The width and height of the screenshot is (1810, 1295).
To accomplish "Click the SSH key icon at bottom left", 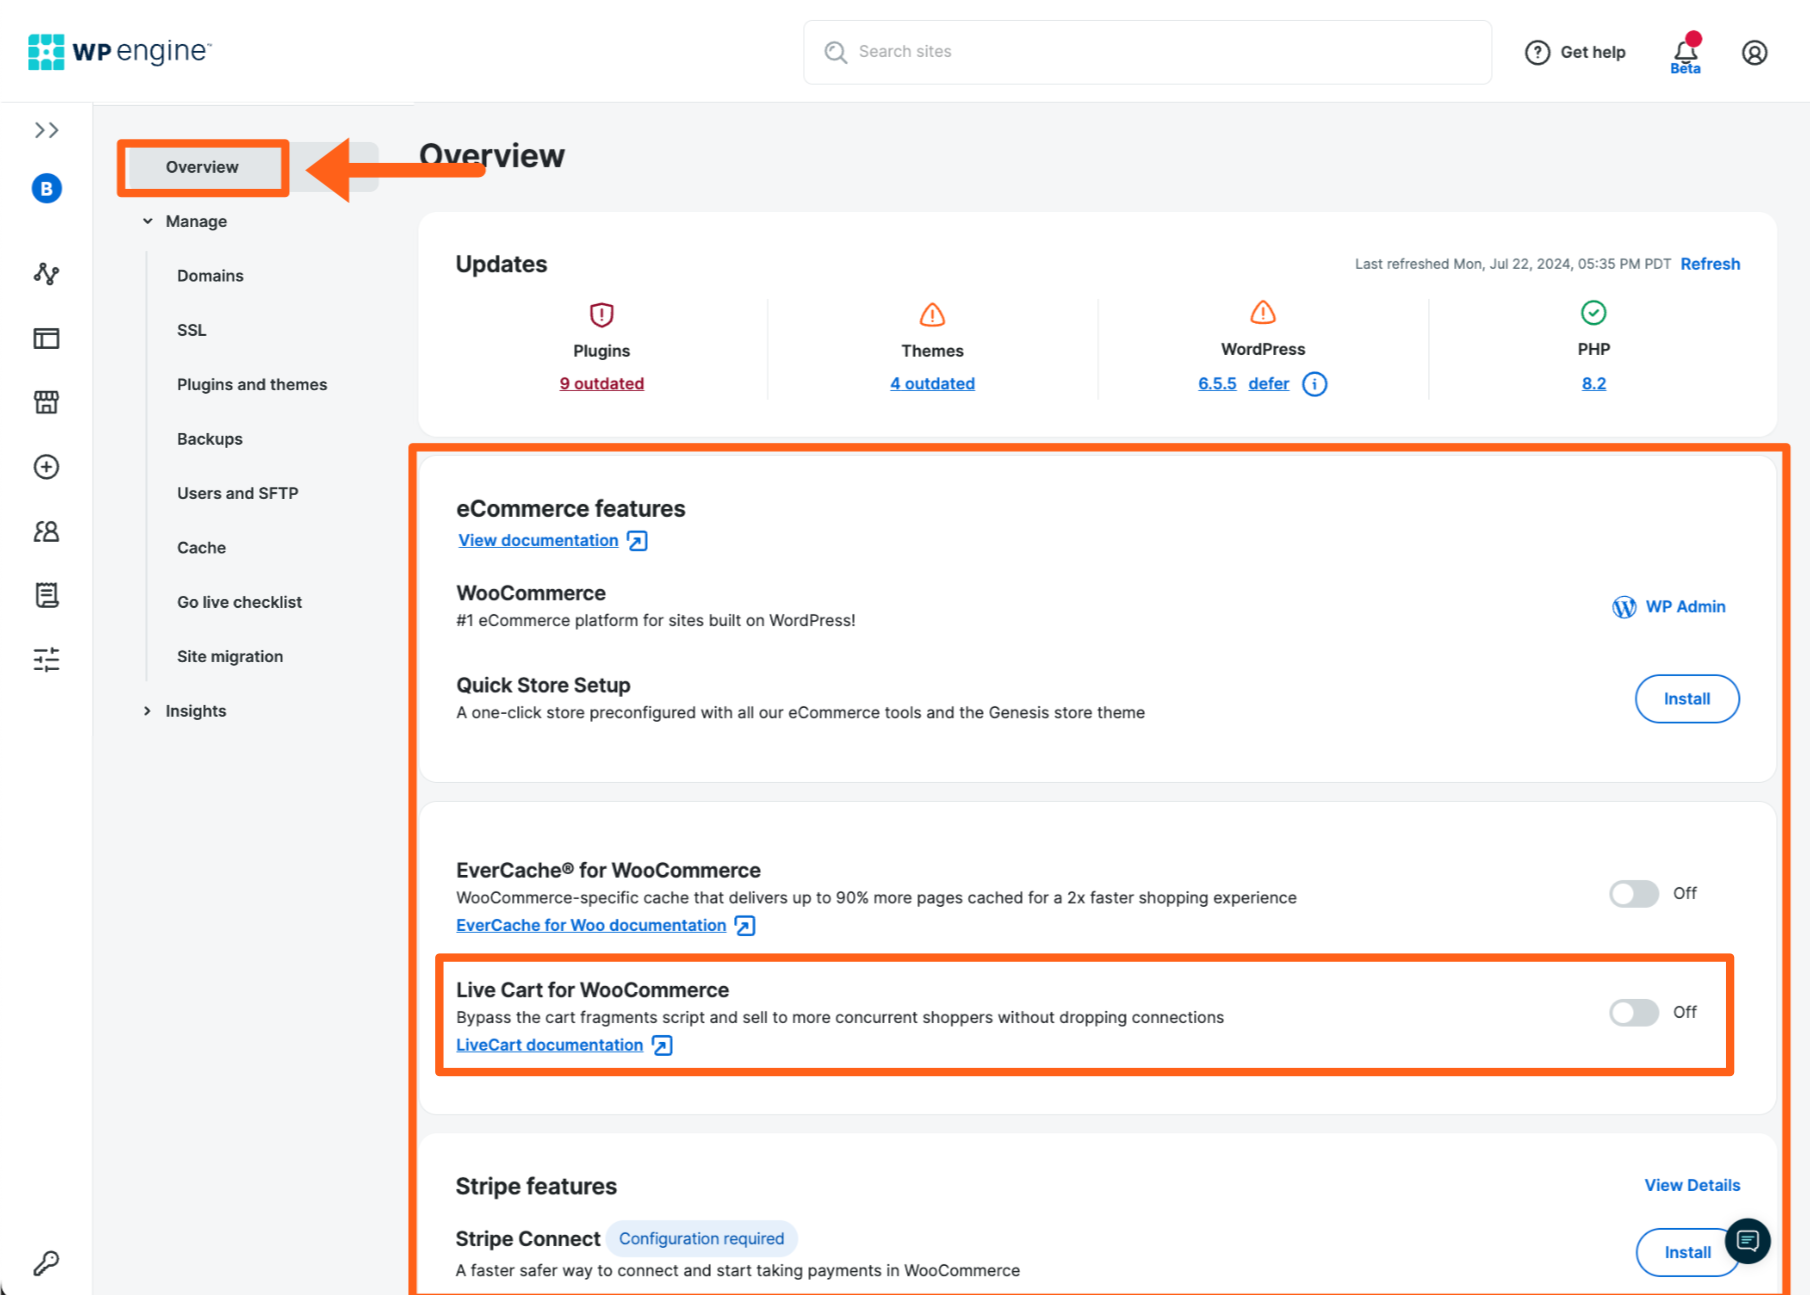I will pos(46,1263).
